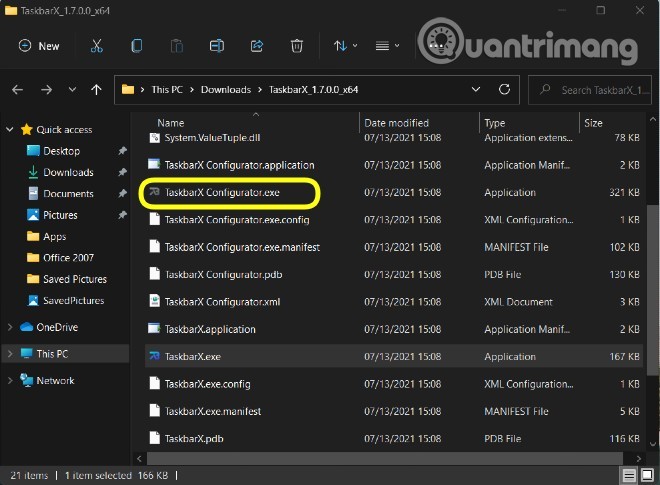This screenshot has height=485, width=660.
Task: Open Downloads in the sidebar
Action: pyautogui.click(x=68, y=172)
